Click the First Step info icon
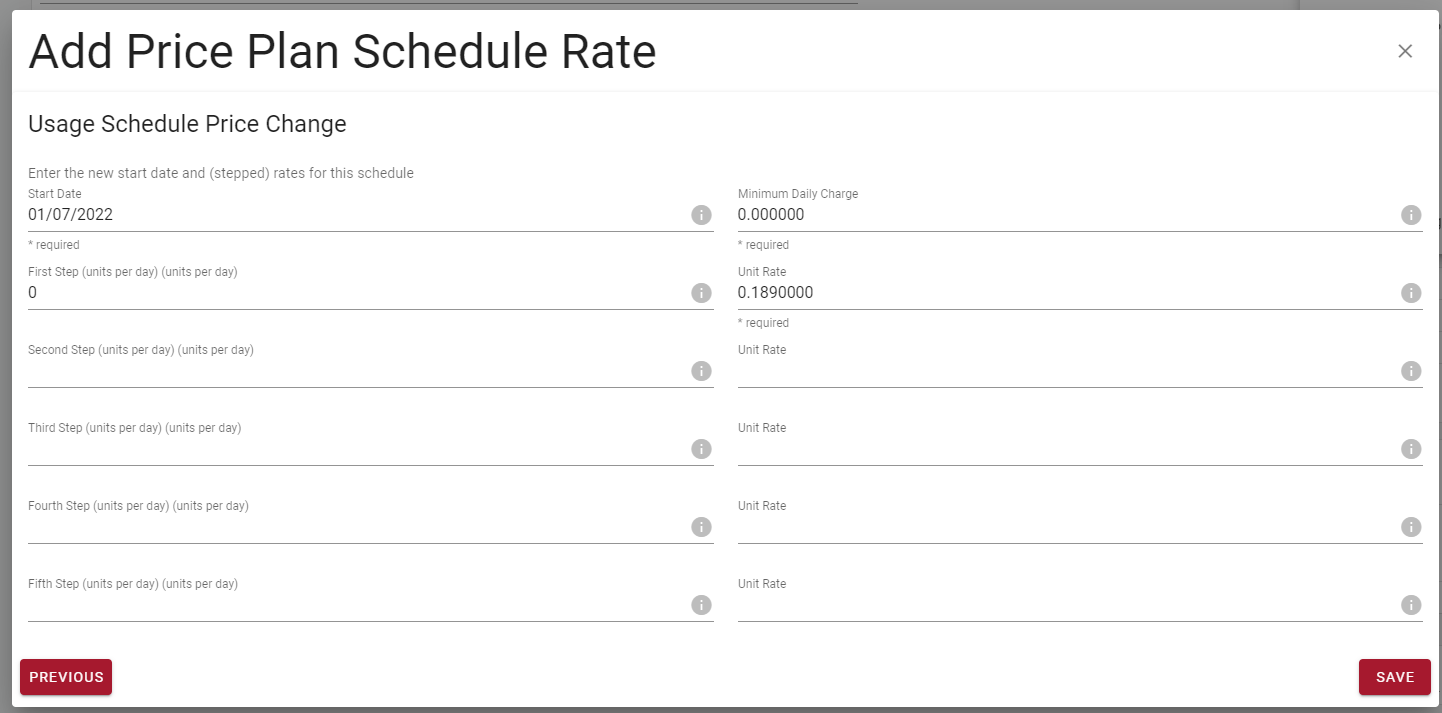This screenshot has width=1442, height=713. (701, 293)
